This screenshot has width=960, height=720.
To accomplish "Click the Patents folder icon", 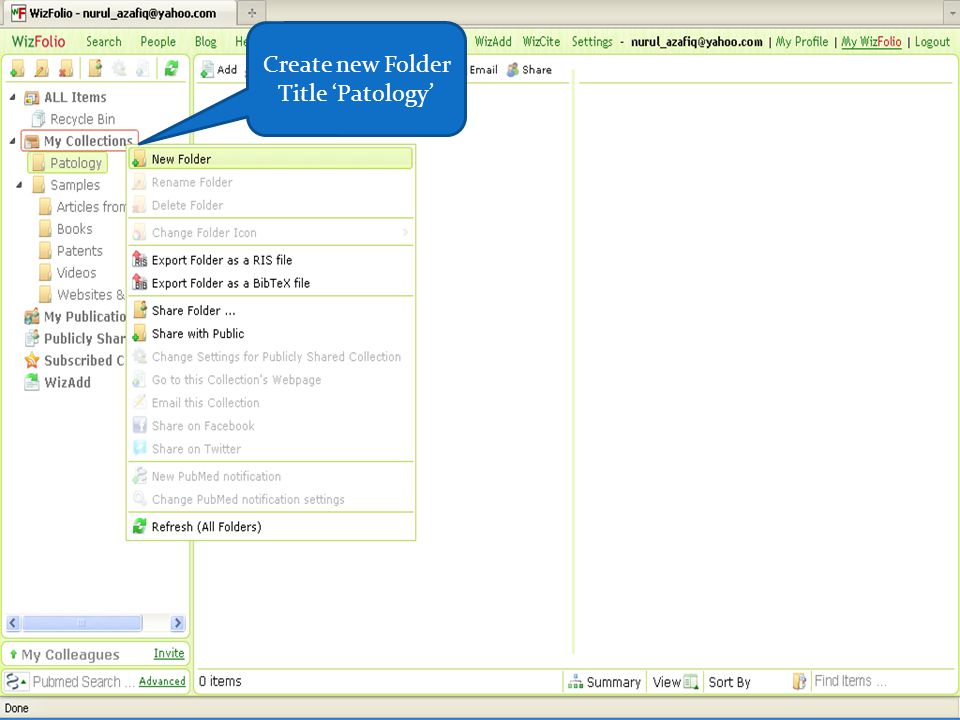I will click(45, 251).
